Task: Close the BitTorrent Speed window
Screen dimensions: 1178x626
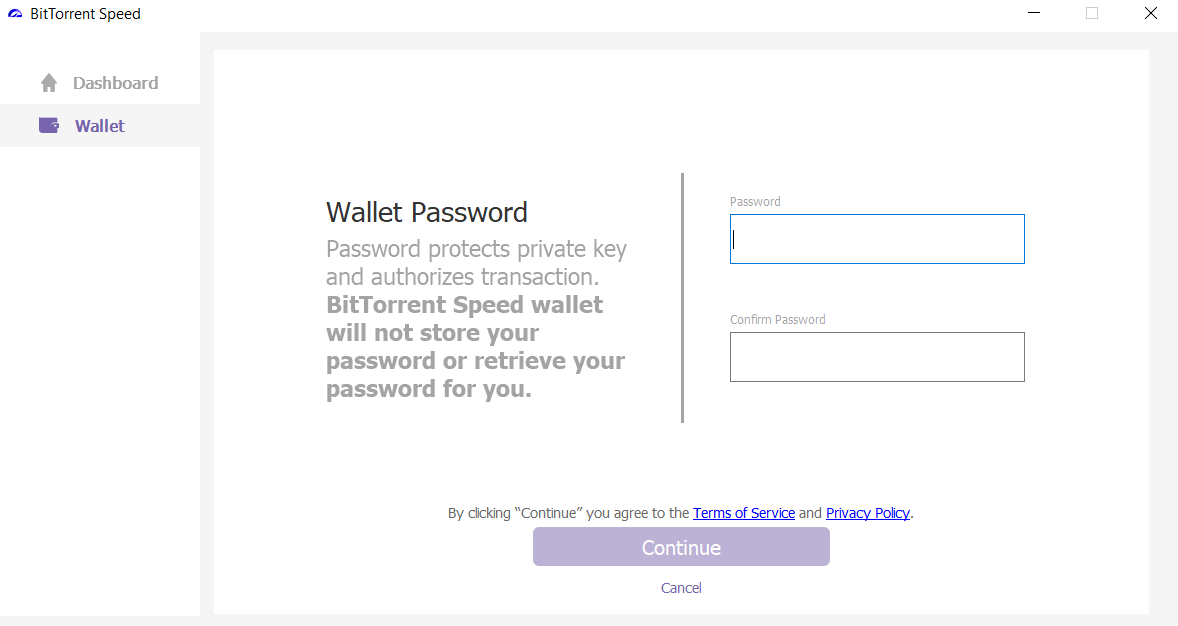Action: (1150, 13)
